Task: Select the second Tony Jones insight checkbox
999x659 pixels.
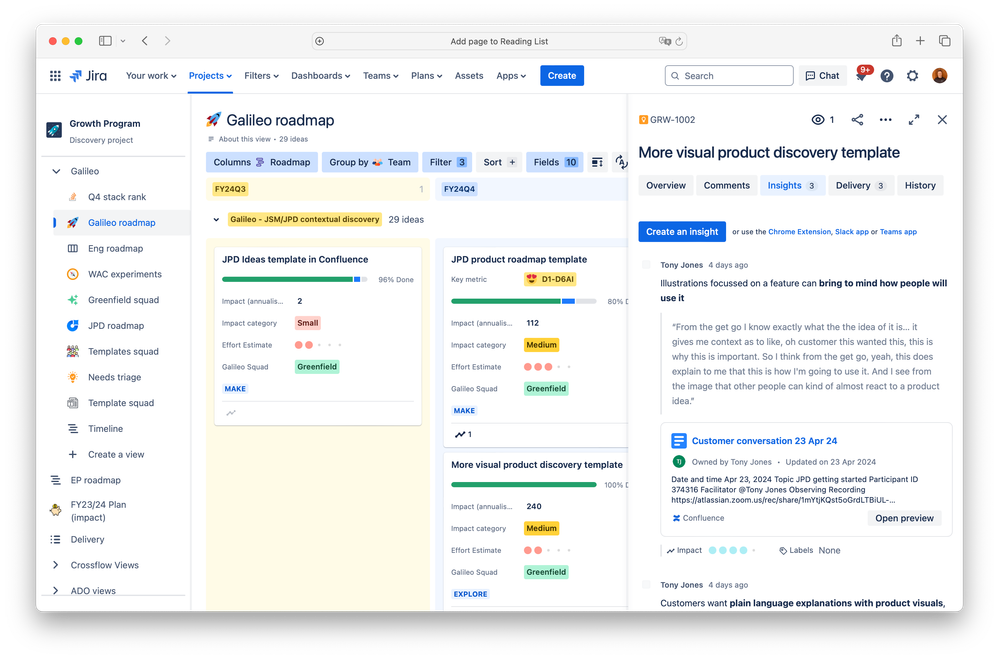Action: pyautogui.click(x=646, y=584)
